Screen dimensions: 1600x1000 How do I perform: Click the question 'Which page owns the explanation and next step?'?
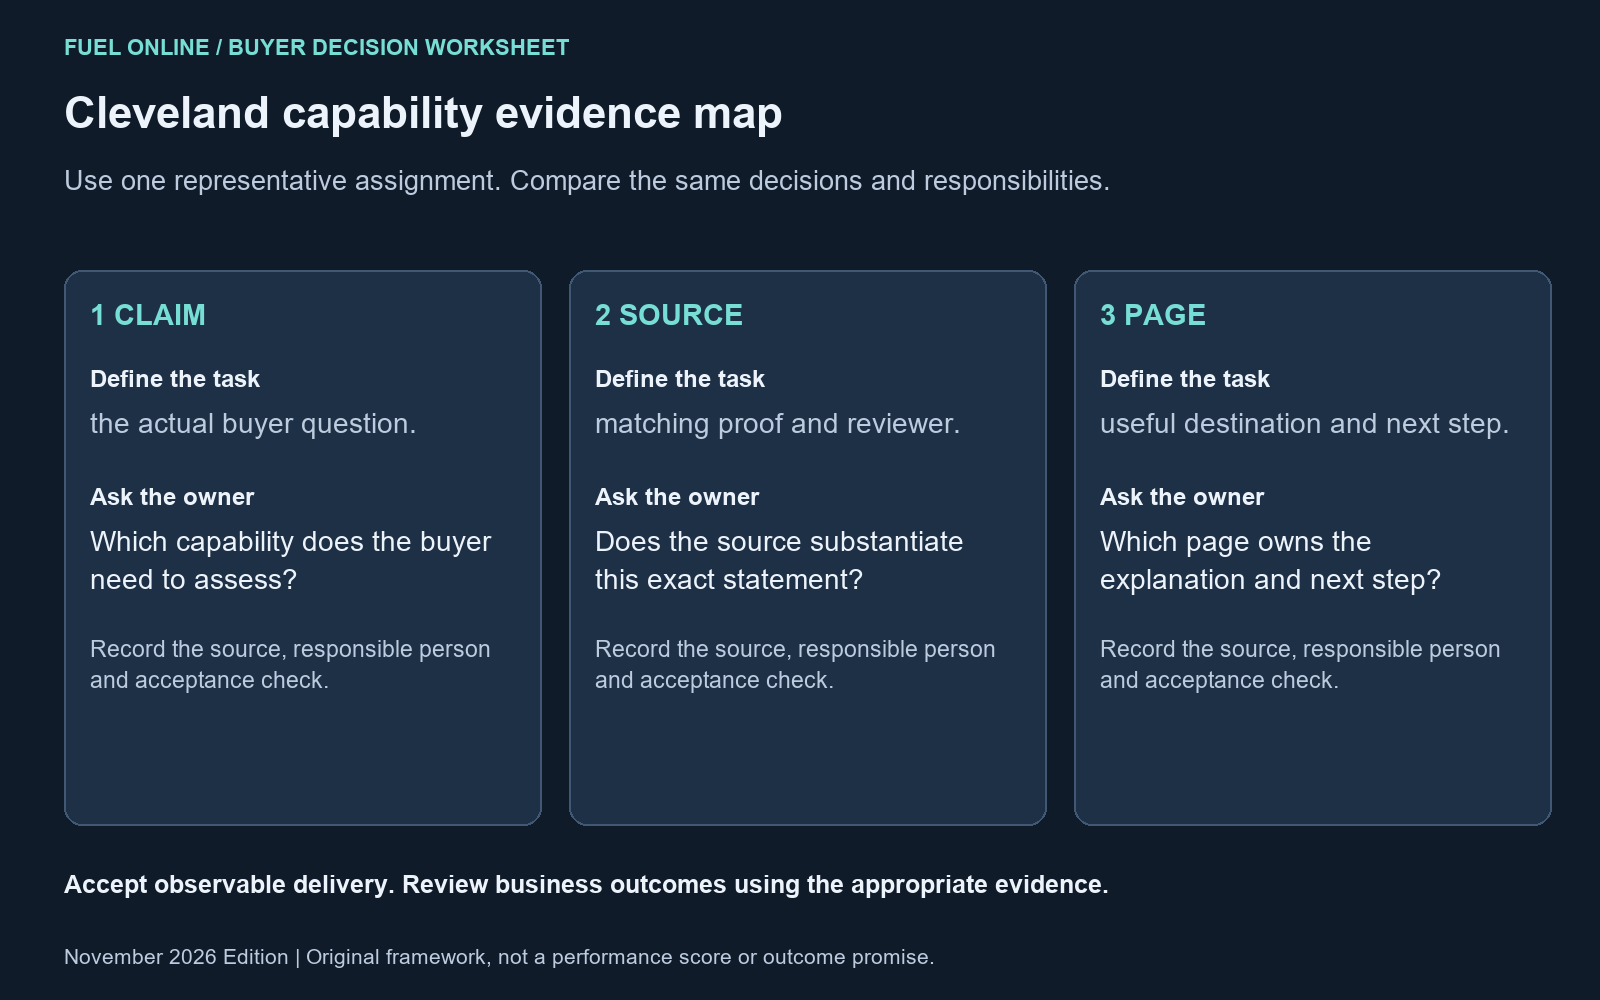click(x=1271, y=561)
